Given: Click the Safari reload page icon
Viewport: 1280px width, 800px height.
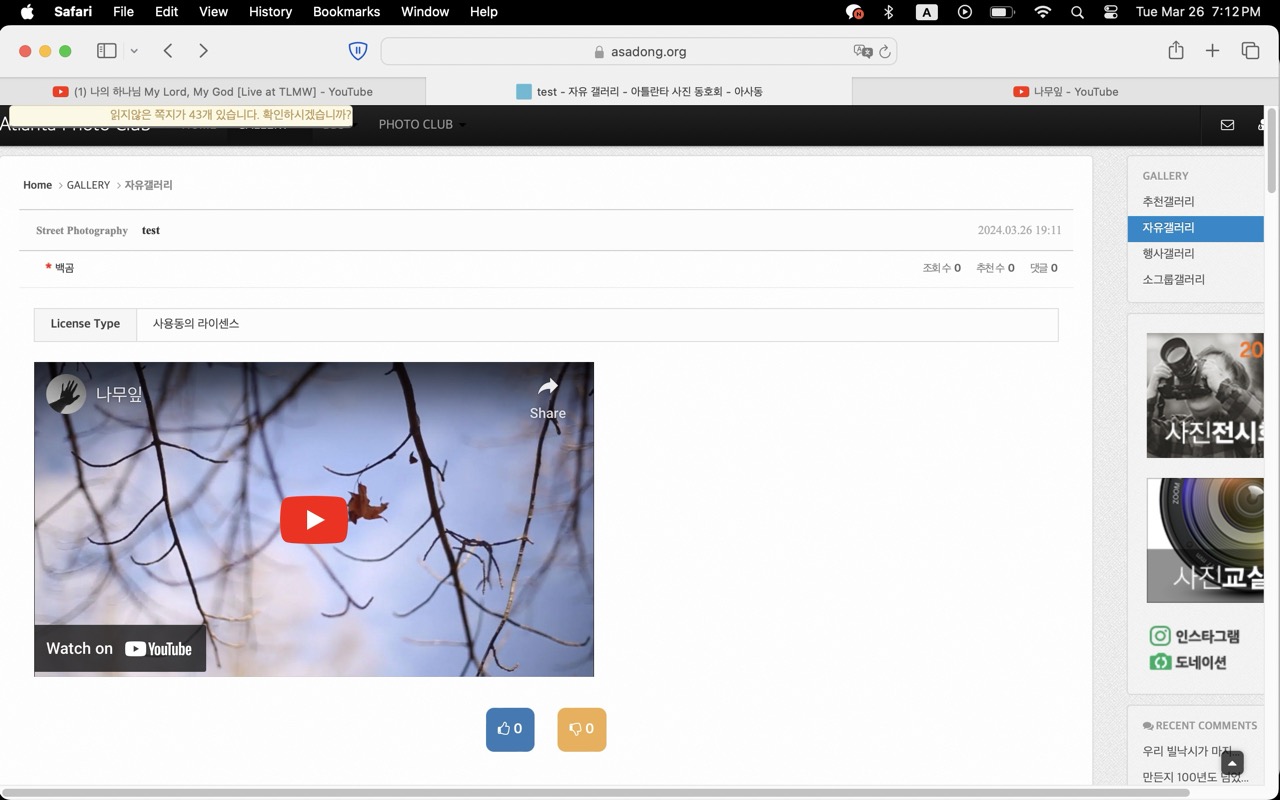Looking at the screenshot, I should pyautogui.click(x=884, y=52).
